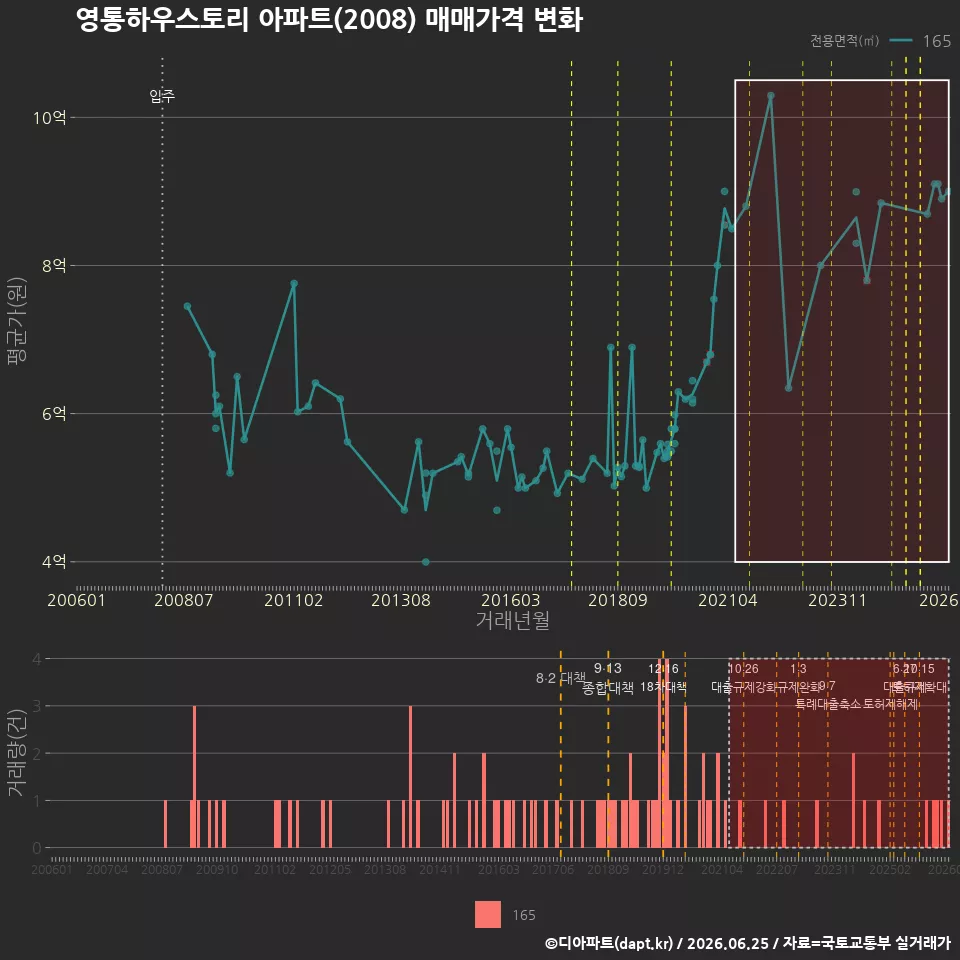Click the 8억 y-axis label
The image size is (960, 960).
54,266
